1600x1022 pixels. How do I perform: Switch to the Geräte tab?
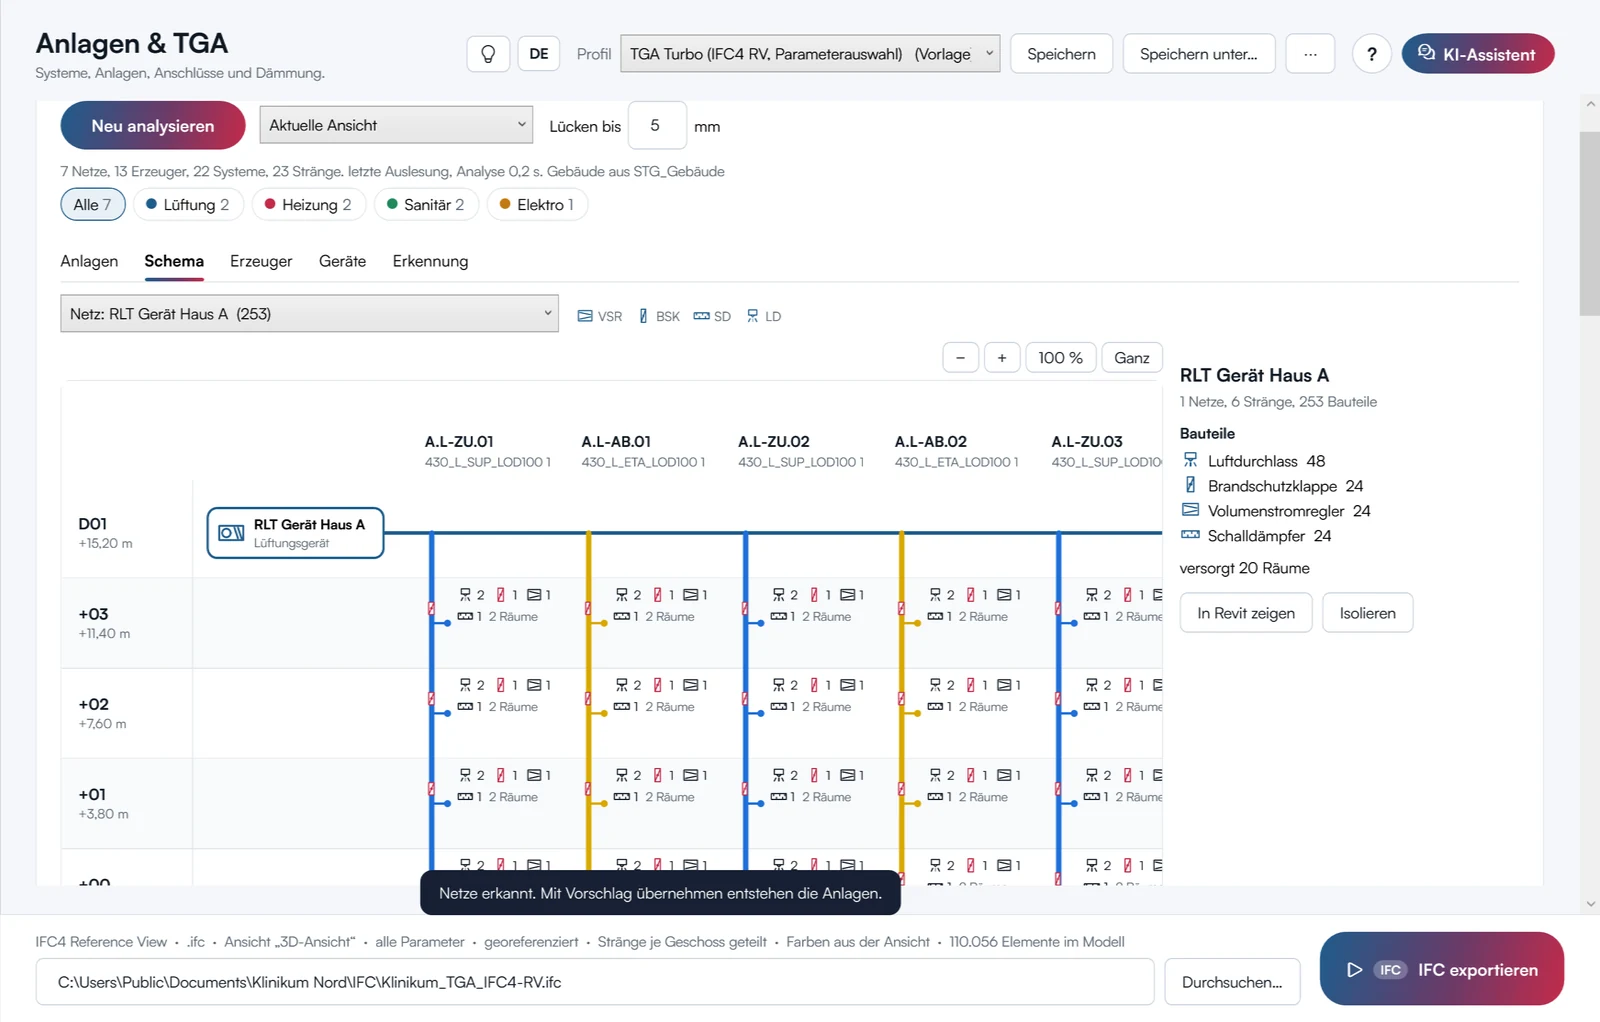pyautogui.click(x=342, y=261)
